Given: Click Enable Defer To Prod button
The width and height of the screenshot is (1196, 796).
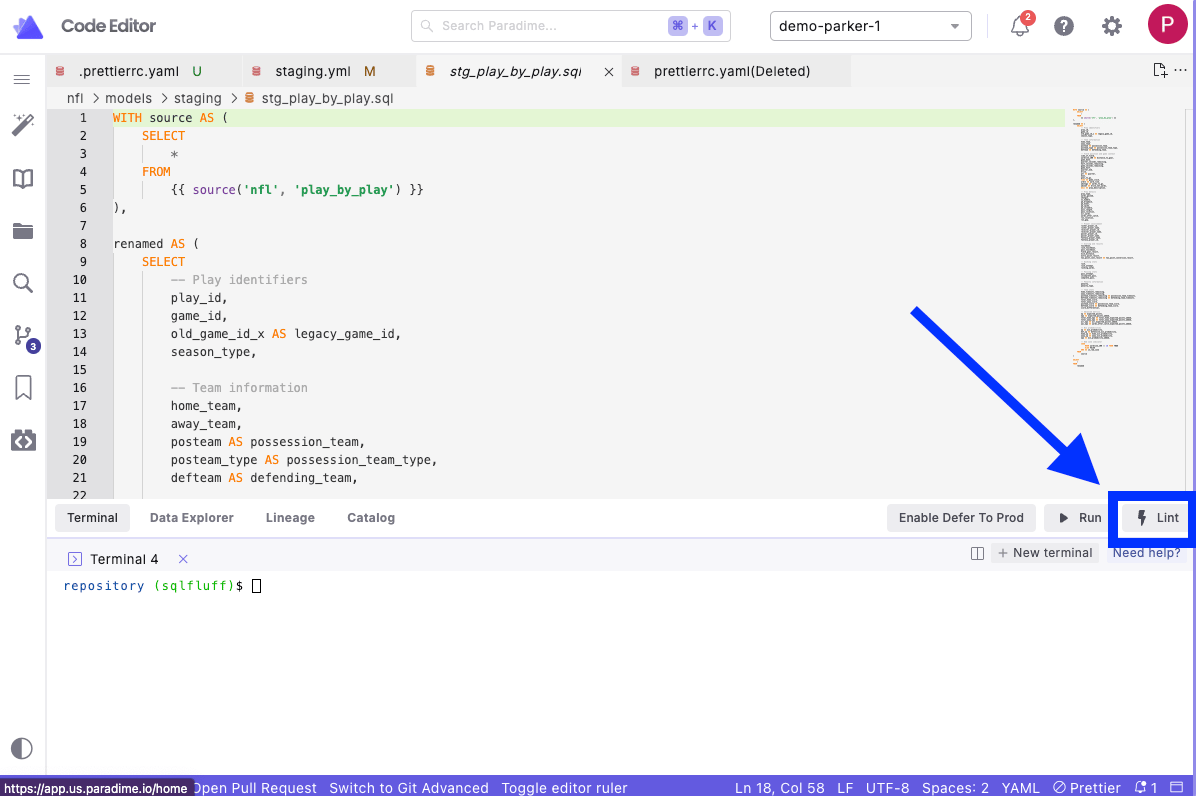Looking at the screenshot, I should (961, 518).
